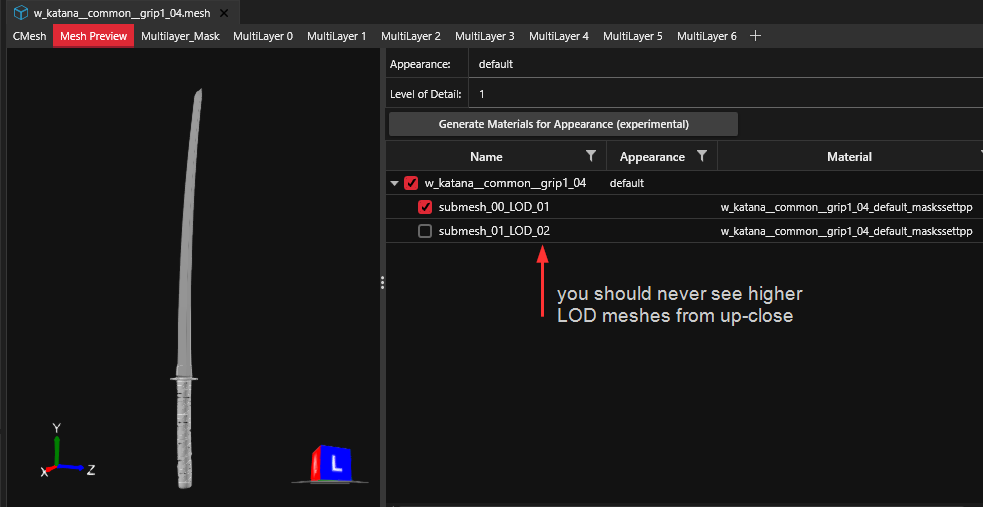983x507 pixels.
Task: Switch to the CMesh tab
Action: [29, 36]
